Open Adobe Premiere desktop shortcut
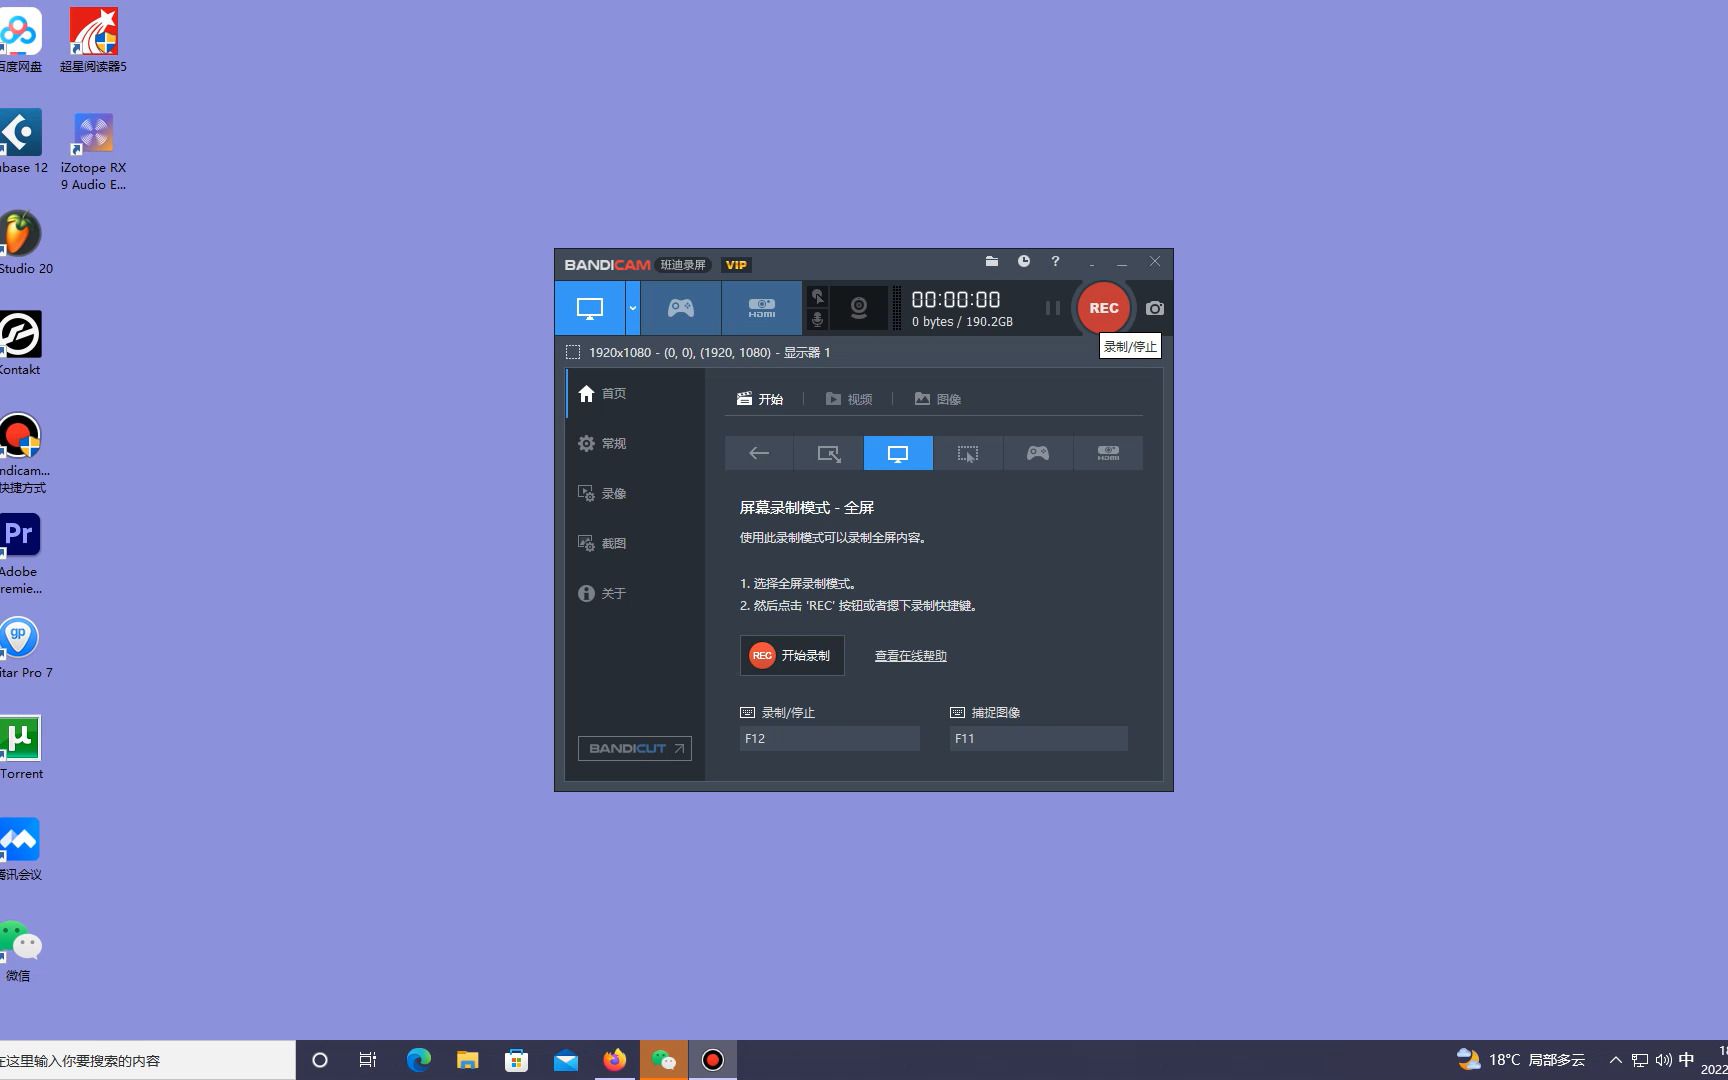The width and height of the screenshot is (1728, 1080). tap(20, 555)
